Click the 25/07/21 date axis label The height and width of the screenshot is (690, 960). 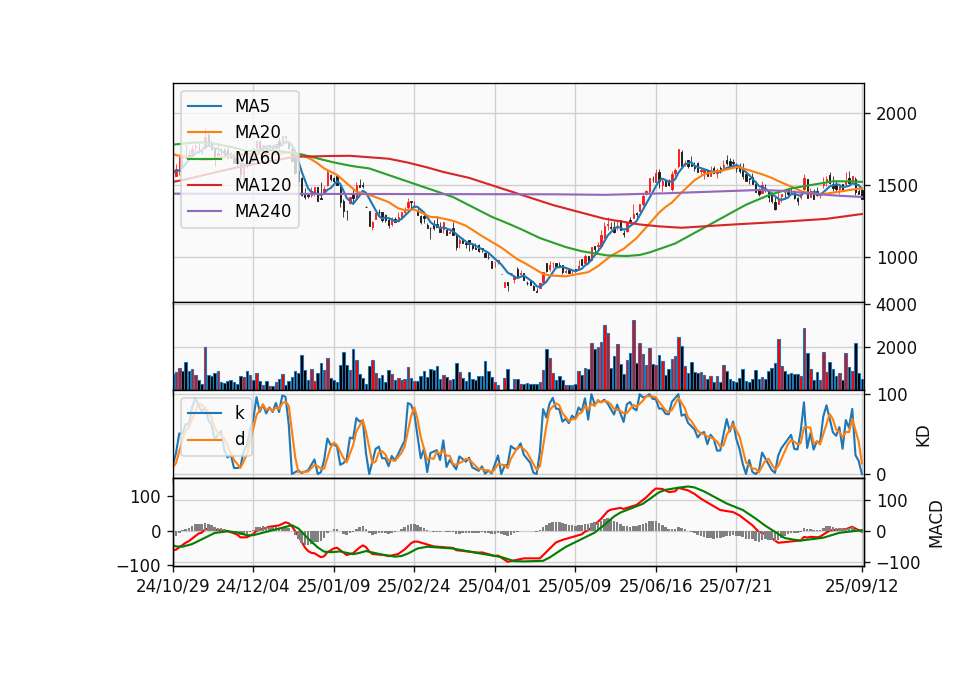pyautogui.click(x=735, y=586)
